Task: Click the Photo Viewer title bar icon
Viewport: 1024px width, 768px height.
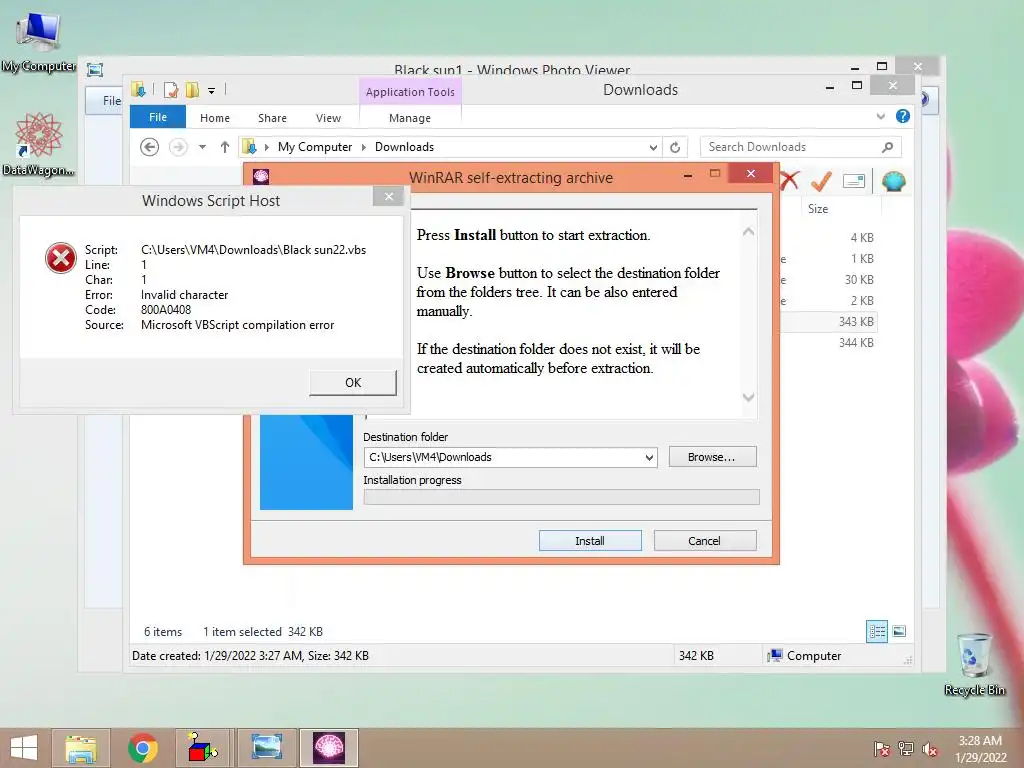Action: tap(95, 70)
